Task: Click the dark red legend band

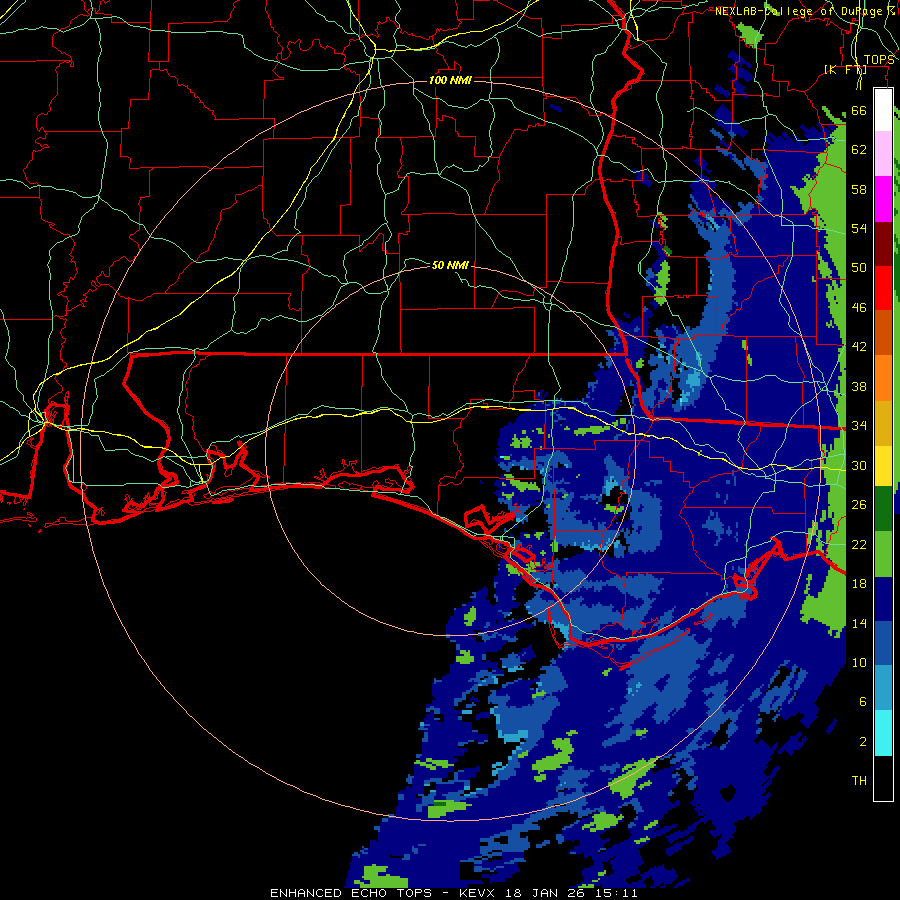Action: click(883, 244)
